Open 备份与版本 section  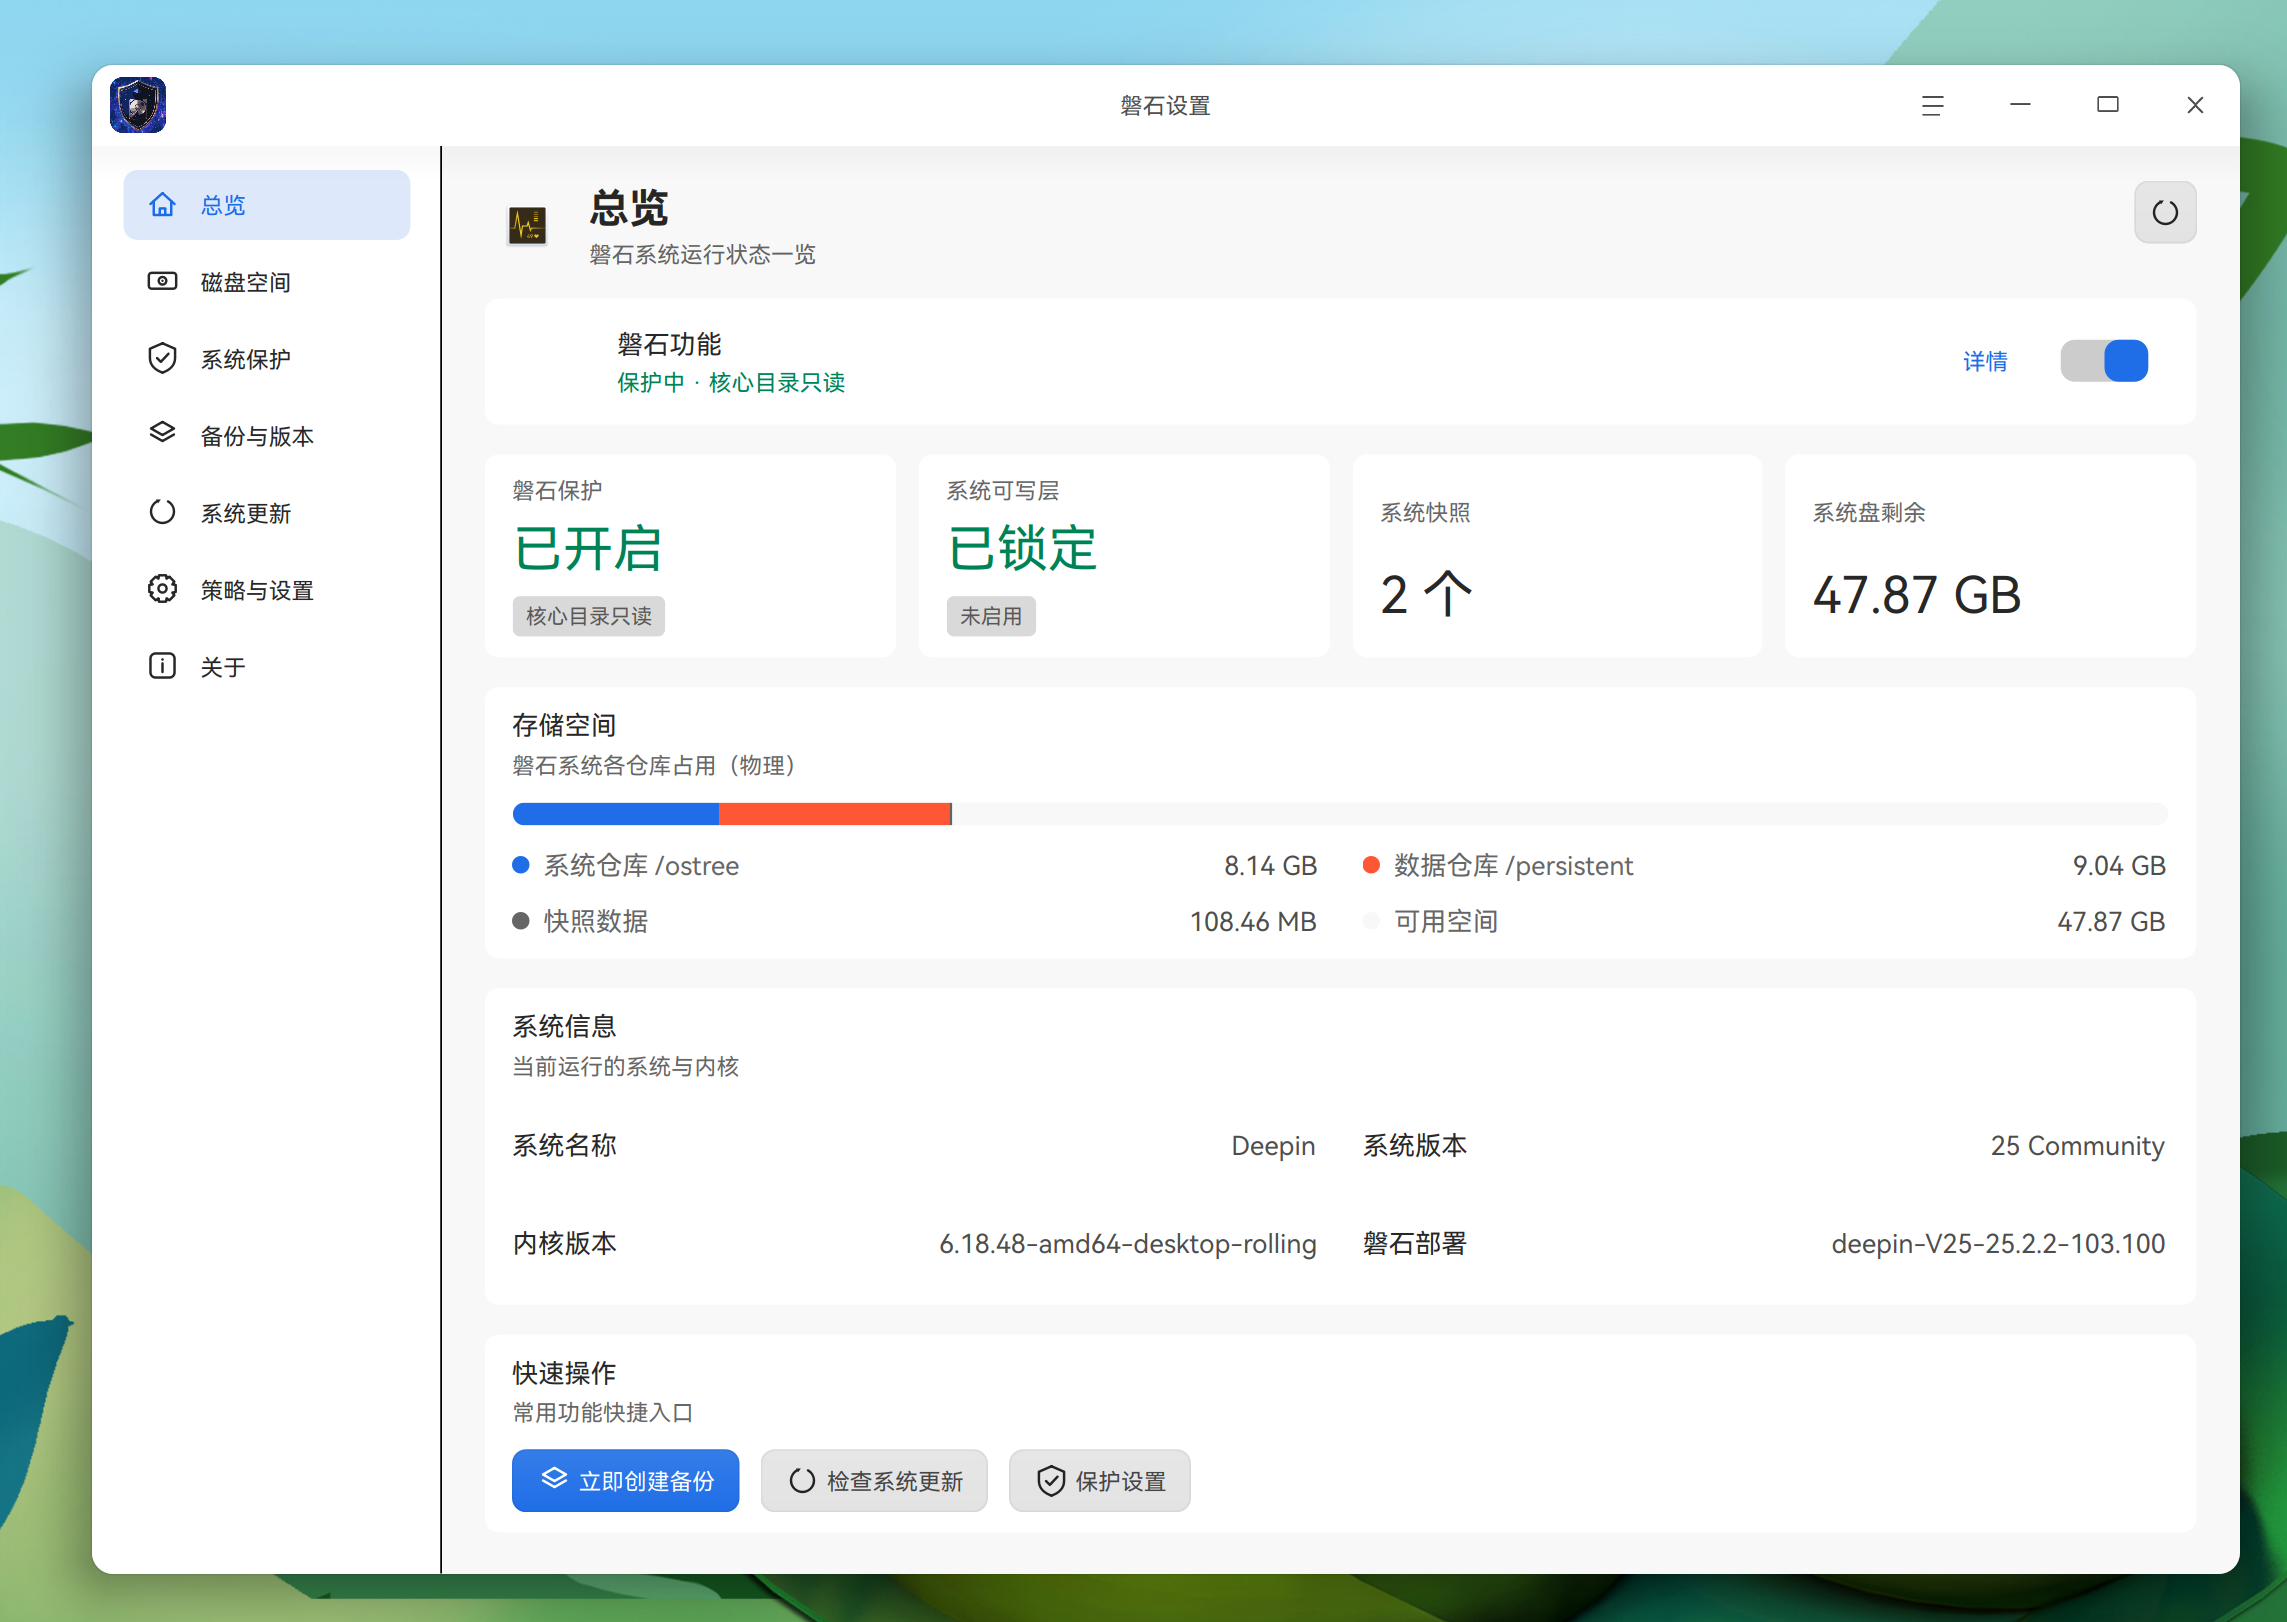[x=267, y=436]
